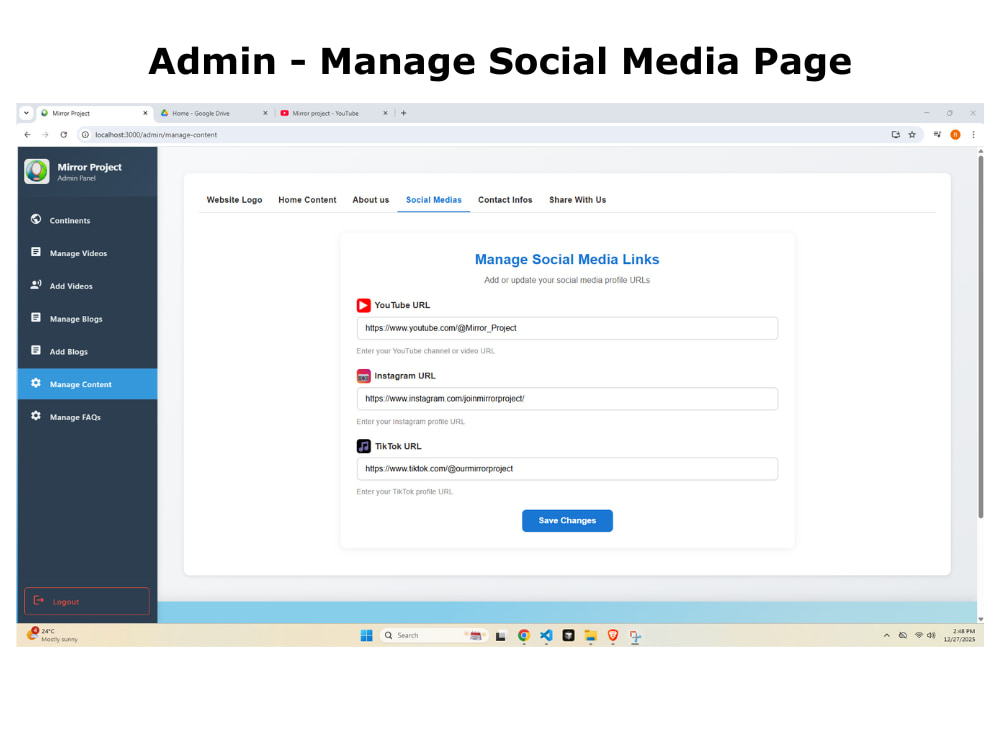
Task: Reload the page with the refresh icon
Action: [x=64, y=135]
